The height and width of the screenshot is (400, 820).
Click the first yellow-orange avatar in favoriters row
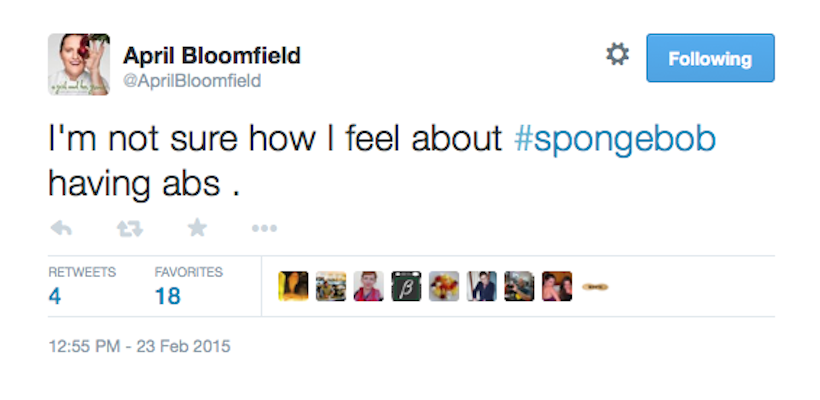click(293, 287)
